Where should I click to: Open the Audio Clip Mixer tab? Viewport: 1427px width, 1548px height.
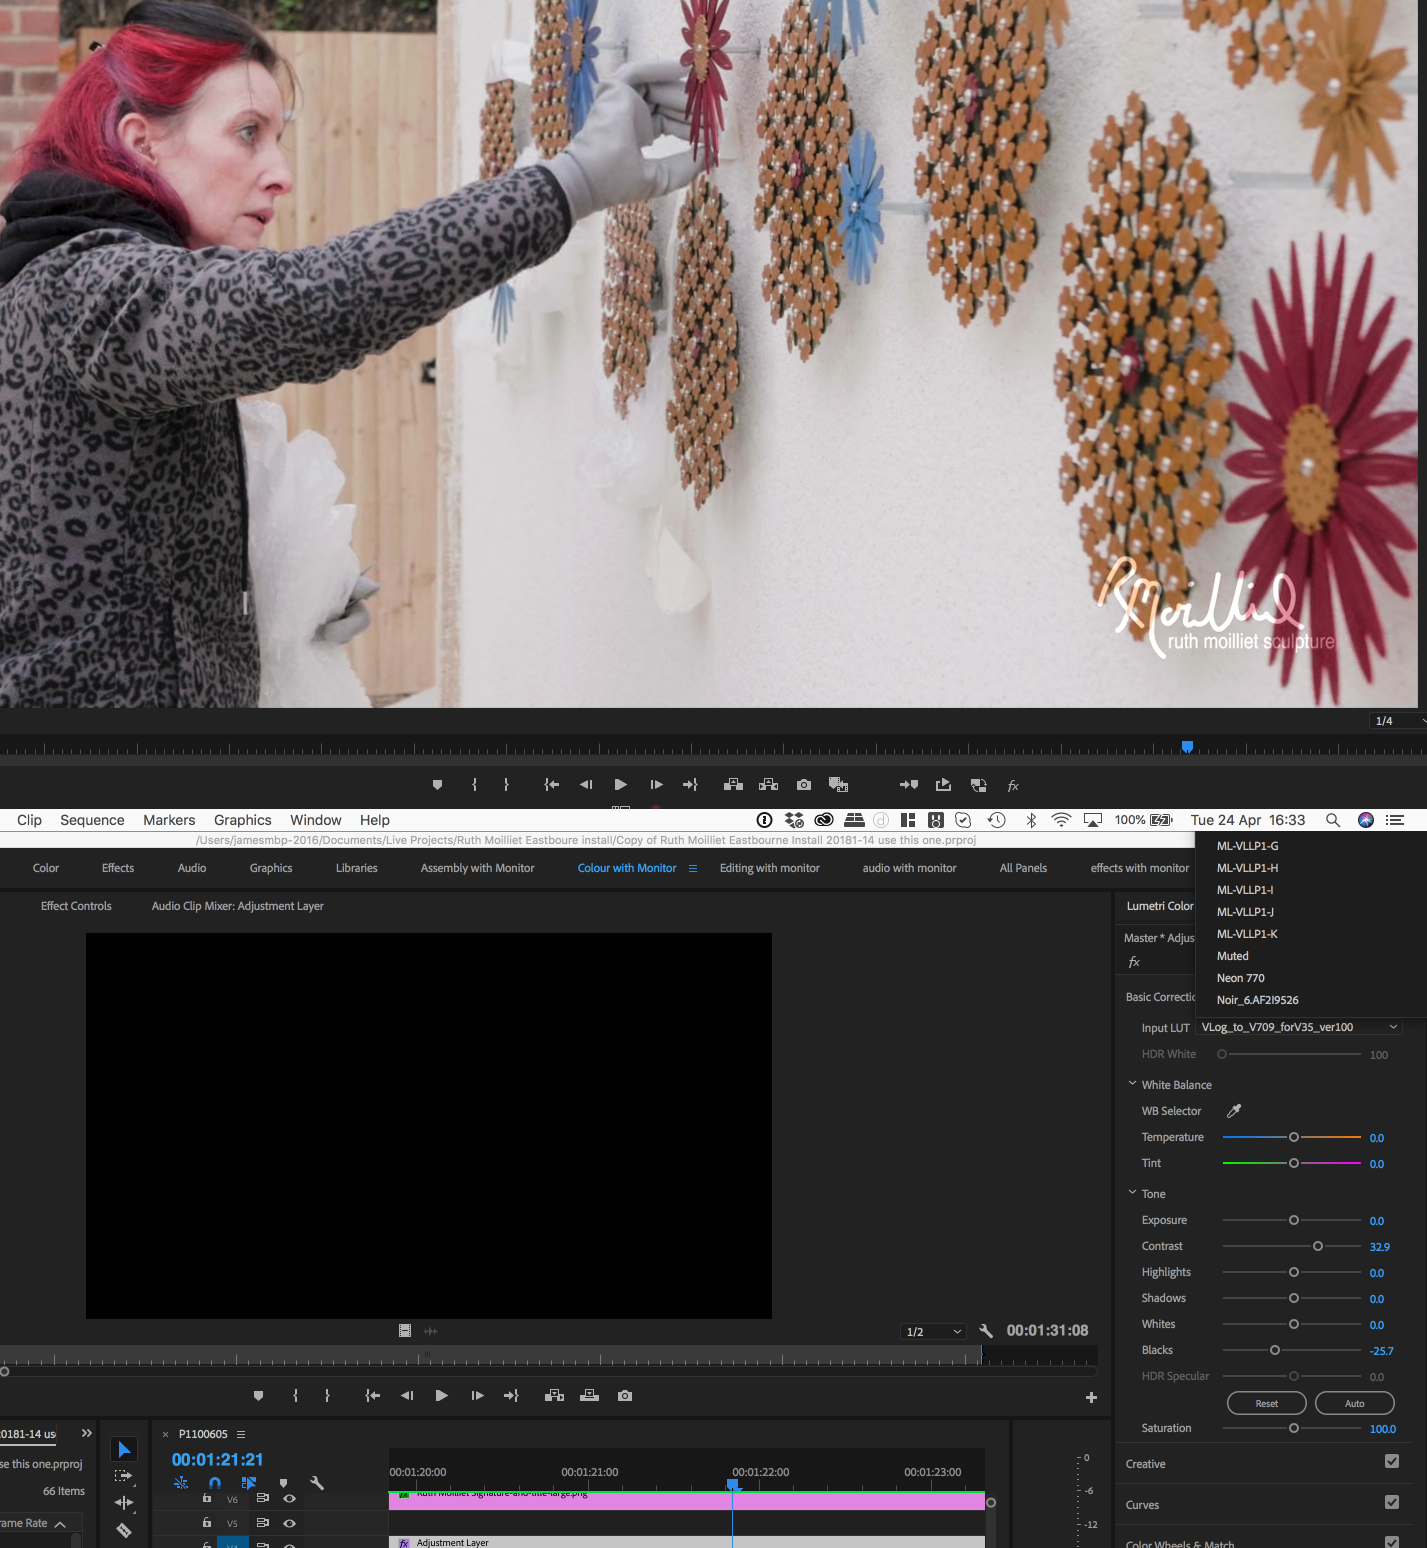[x=238, y=906]
